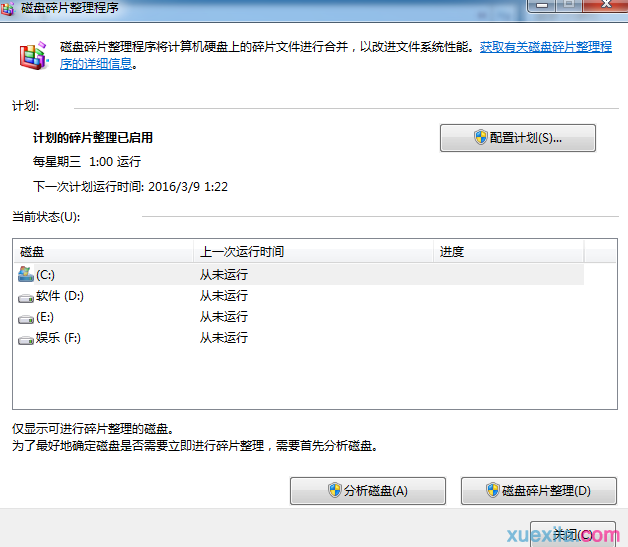
Task: Click the next run time 2016/3/9 1:22
Action: tap(188, 187)
